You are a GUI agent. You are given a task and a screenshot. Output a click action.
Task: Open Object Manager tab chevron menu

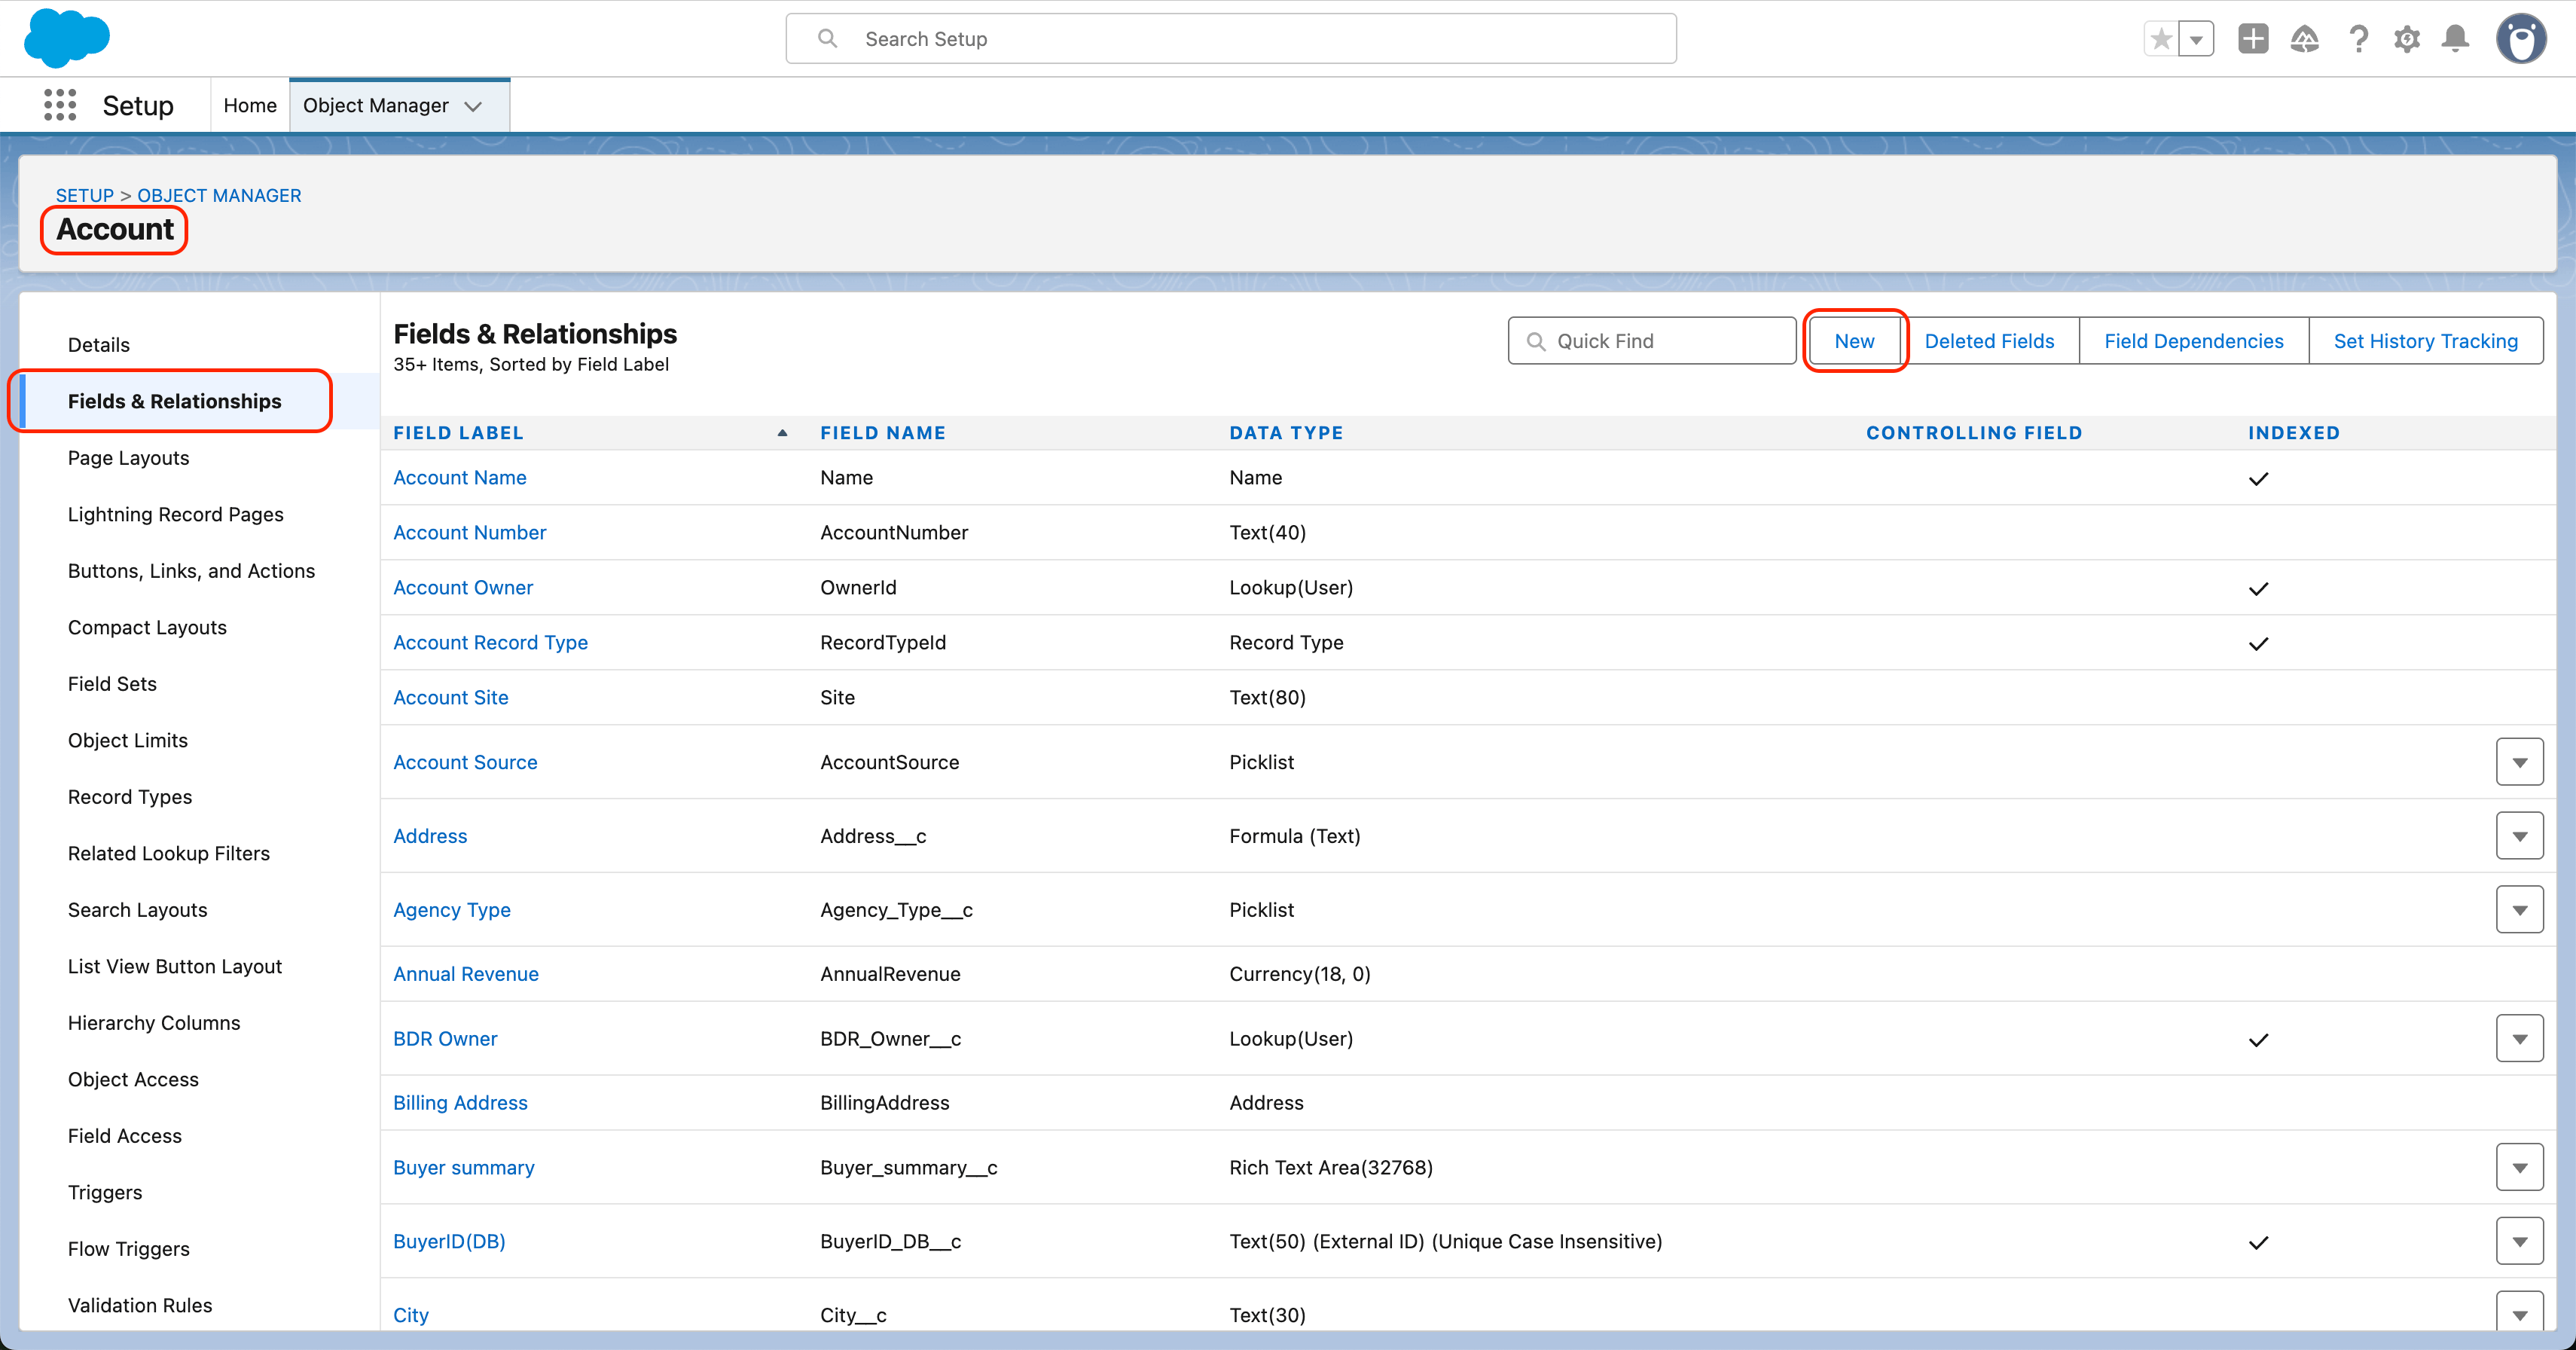pos(474,106)
